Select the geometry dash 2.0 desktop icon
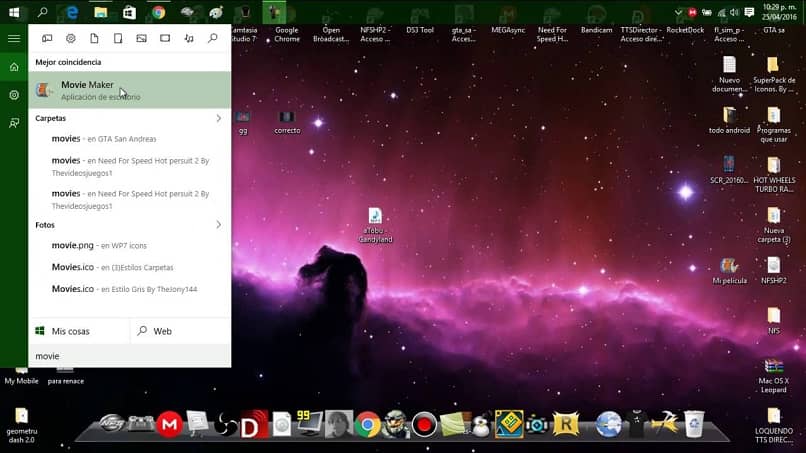 [22, 425]
